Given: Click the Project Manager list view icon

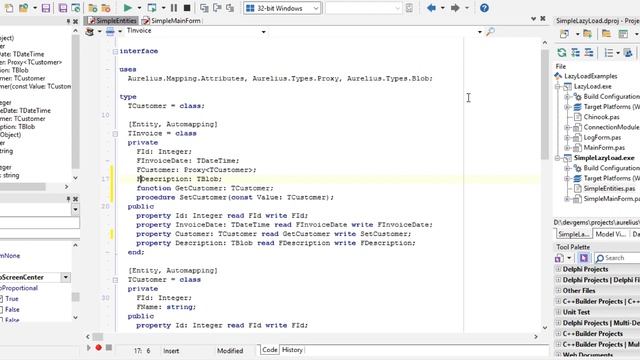Looking at the screenshot, I should tap(609, 53).
